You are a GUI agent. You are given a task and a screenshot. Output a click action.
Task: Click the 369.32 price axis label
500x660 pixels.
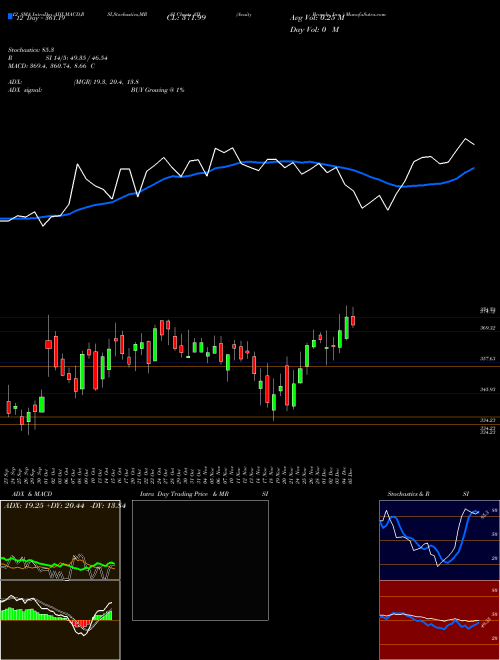coord(487,328)
